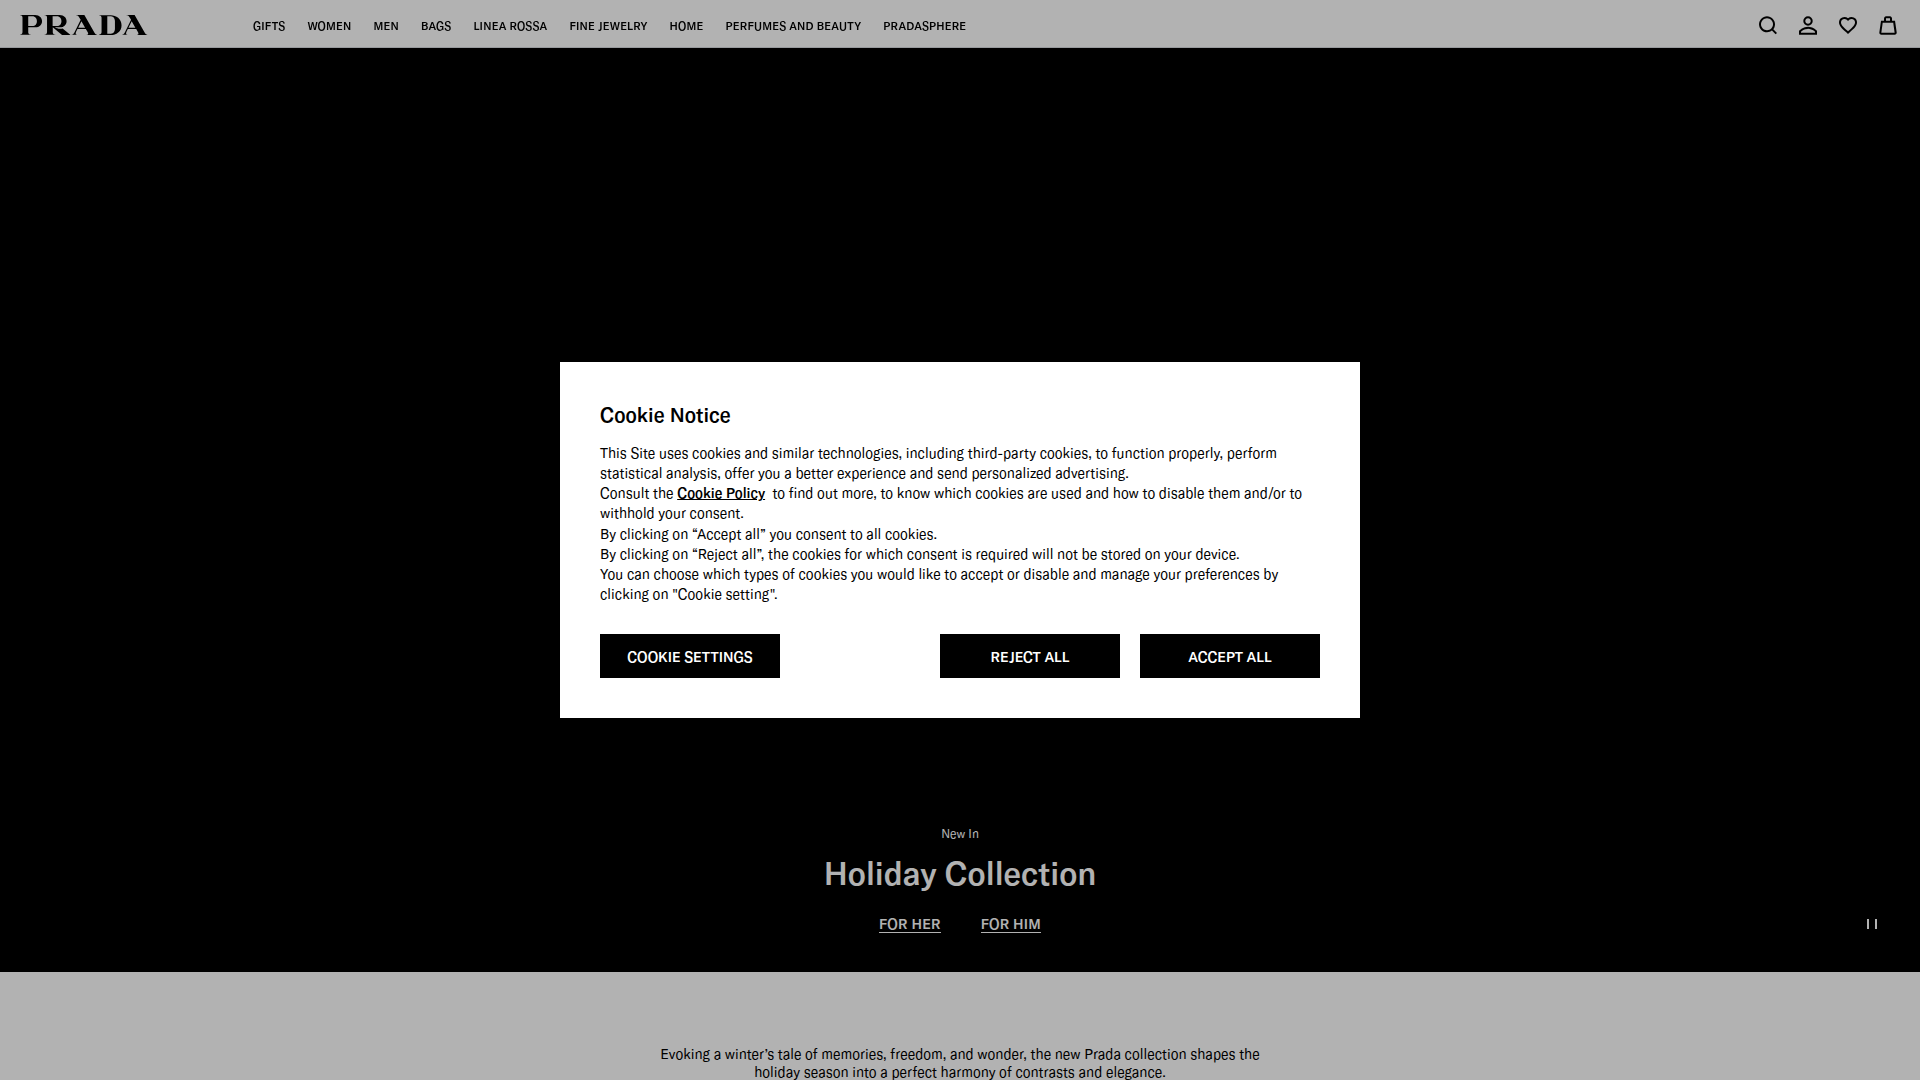The width and height of the screenshot is (1920, 1080).
Task: Open the PRADASPHERE section
Action: tap(924, 25)
